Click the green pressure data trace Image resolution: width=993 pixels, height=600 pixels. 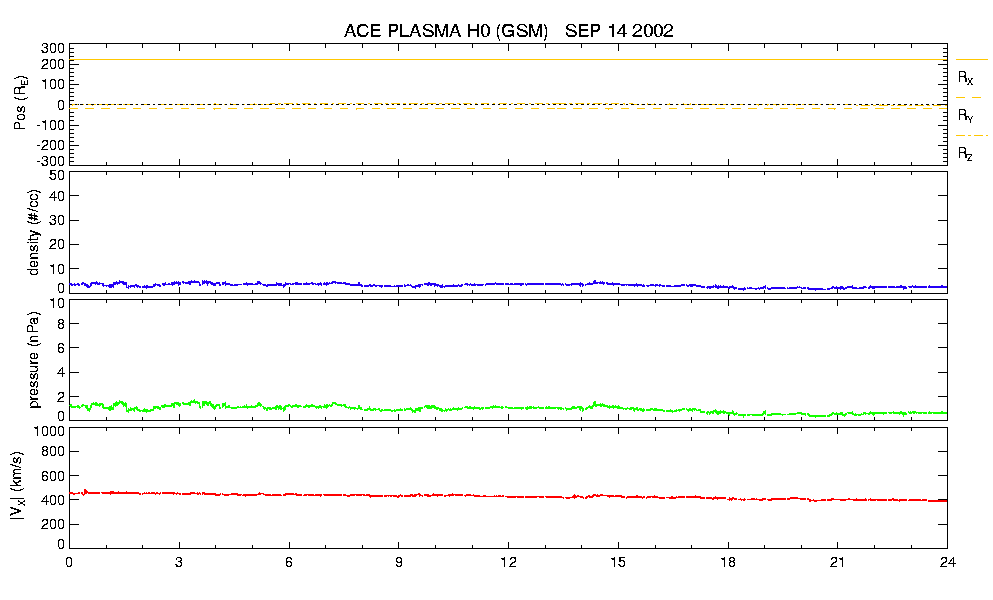[400, 408]
